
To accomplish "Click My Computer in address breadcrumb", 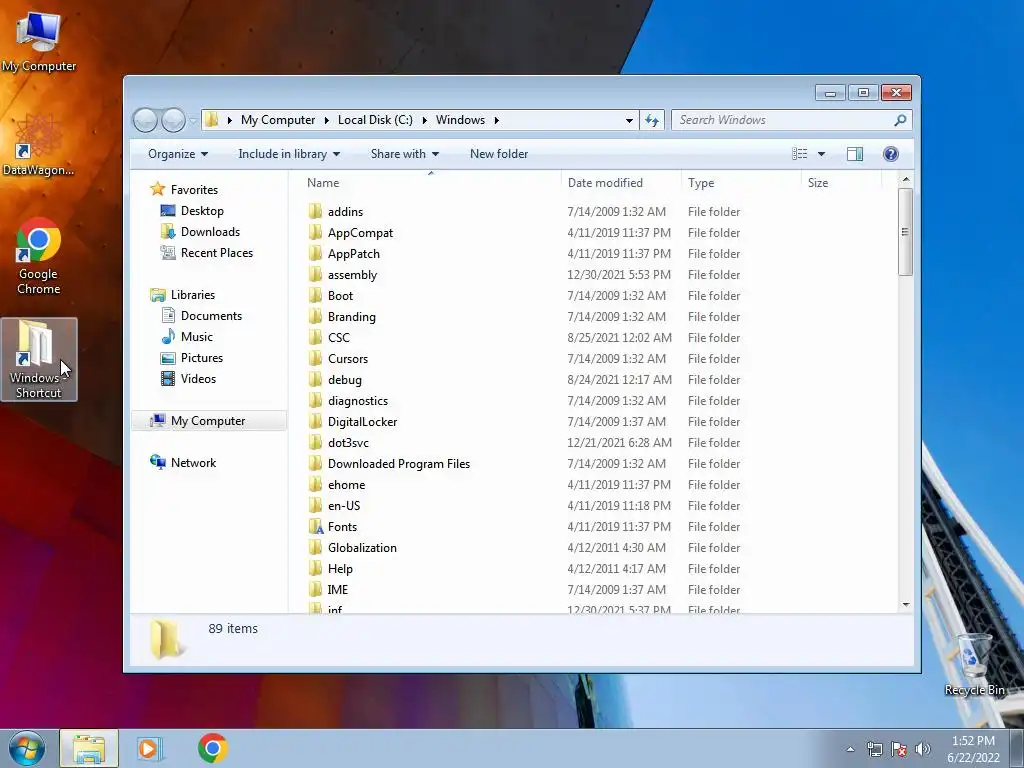I will 278,120.
